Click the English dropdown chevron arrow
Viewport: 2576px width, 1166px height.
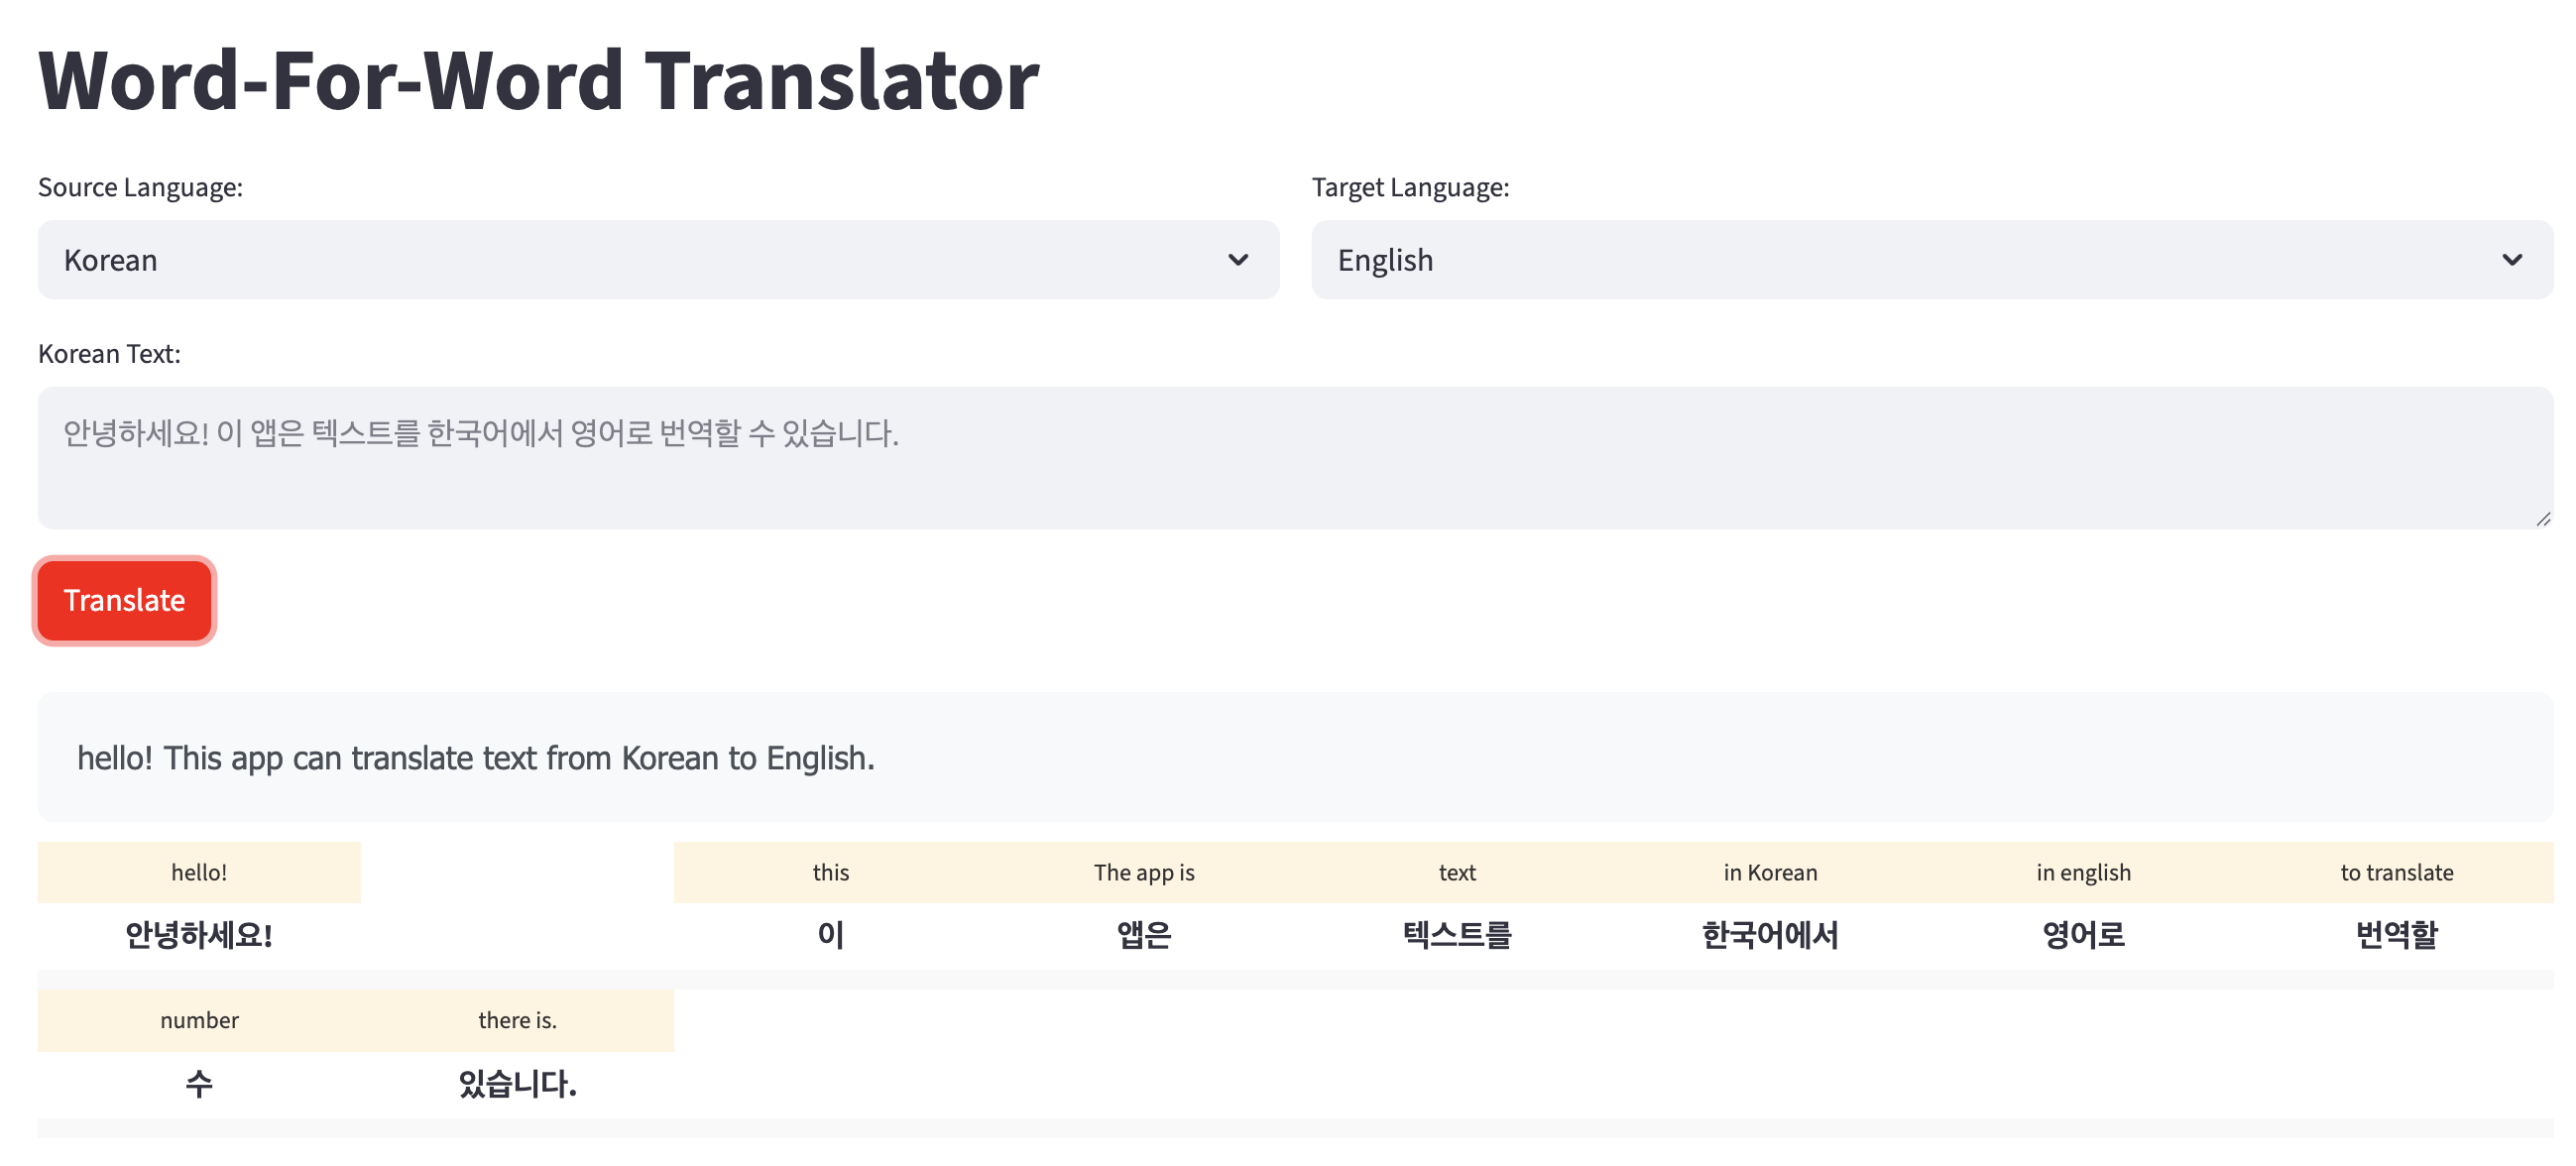(2512, 260)
